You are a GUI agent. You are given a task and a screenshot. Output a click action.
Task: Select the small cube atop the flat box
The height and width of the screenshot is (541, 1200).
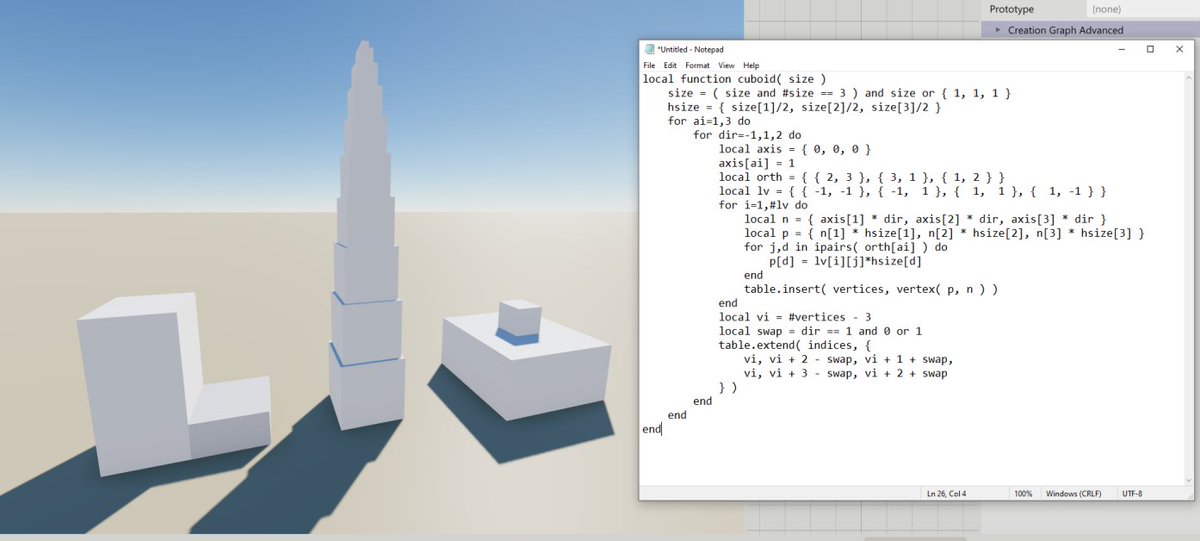[x=519, y=318]
